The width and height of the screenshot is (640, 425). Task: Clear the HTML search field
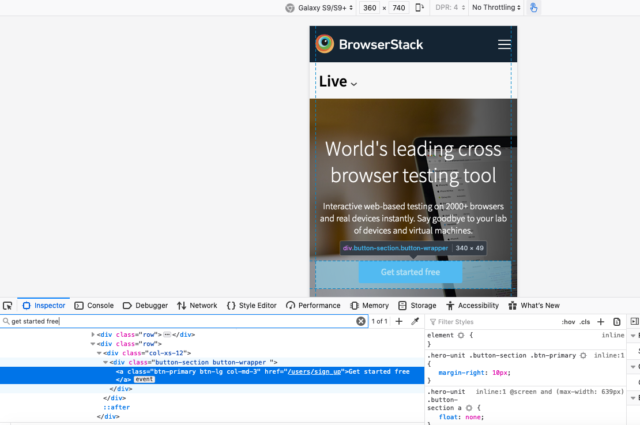pos(361,321)
